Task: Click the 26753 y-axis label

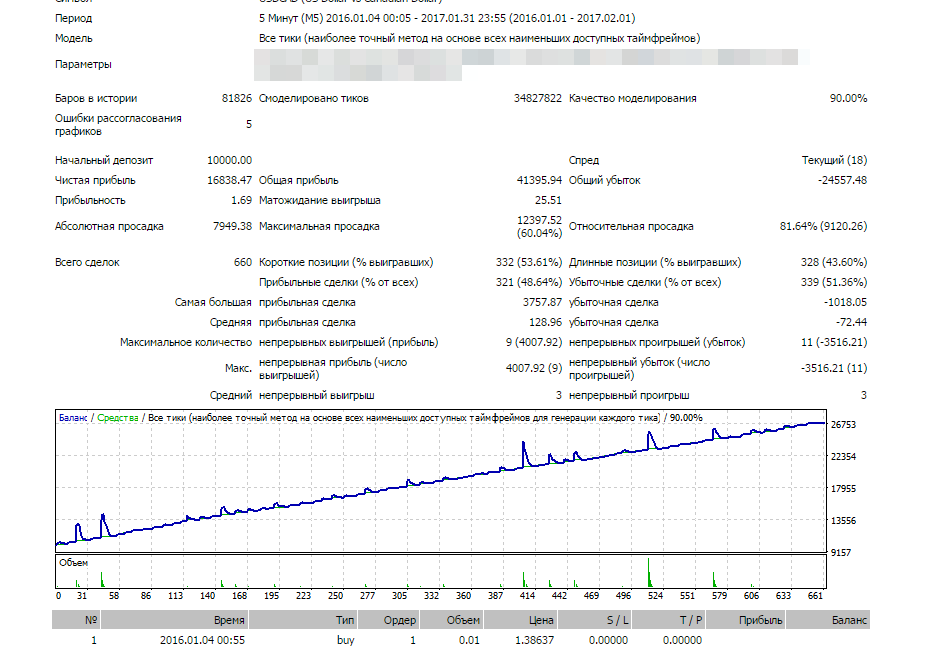Action: click(x=843, y=425)
